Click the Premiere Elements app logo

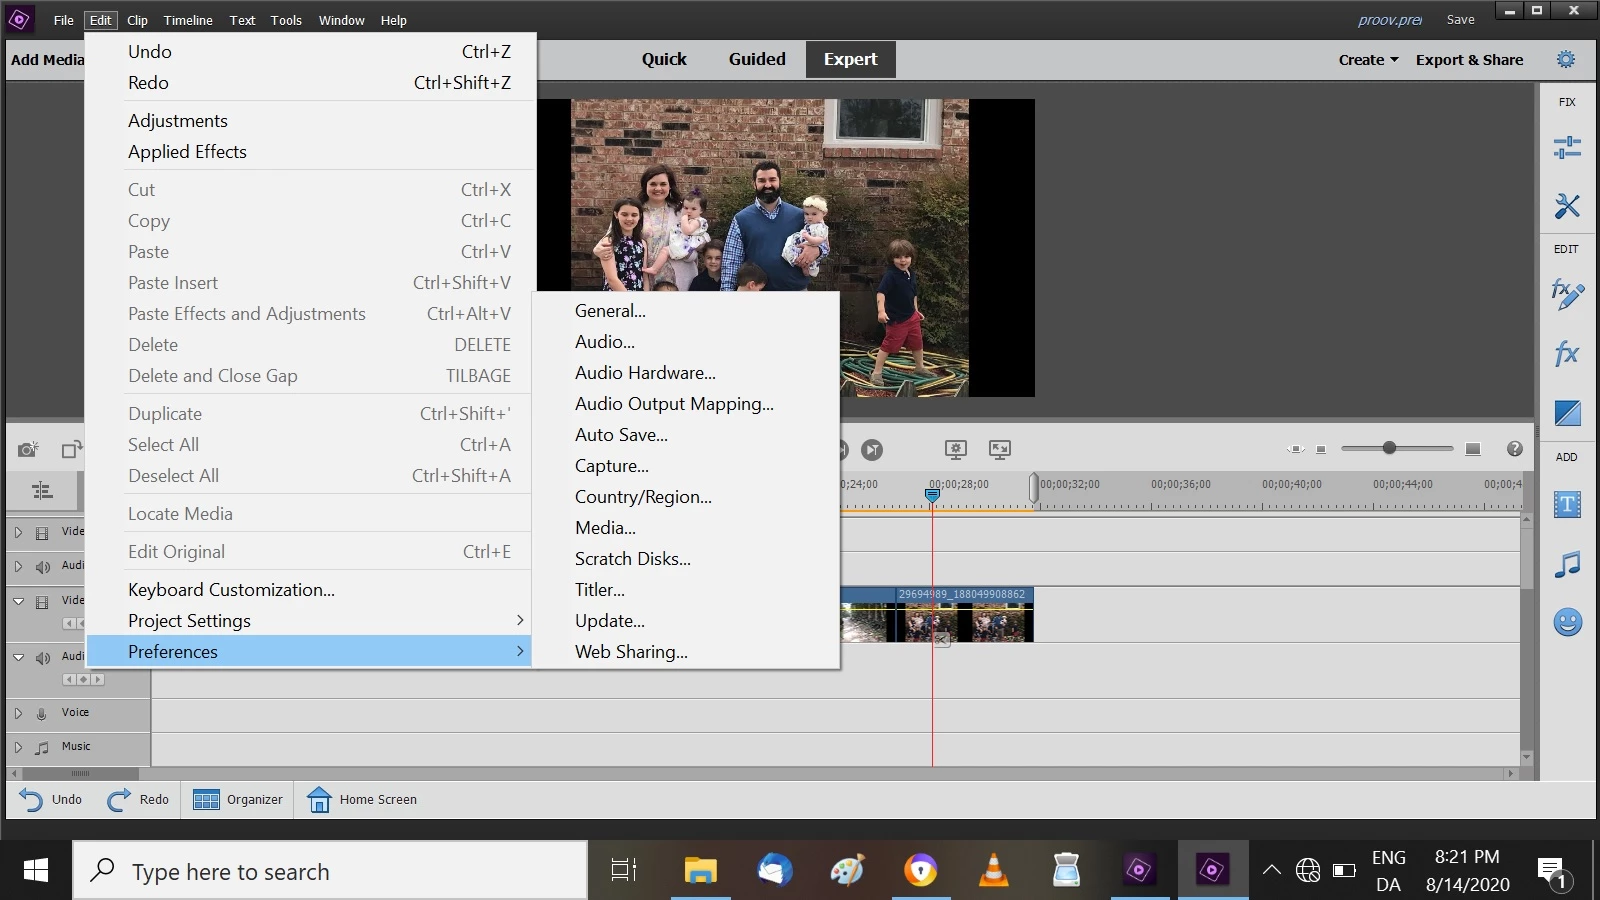click(19, 19)
